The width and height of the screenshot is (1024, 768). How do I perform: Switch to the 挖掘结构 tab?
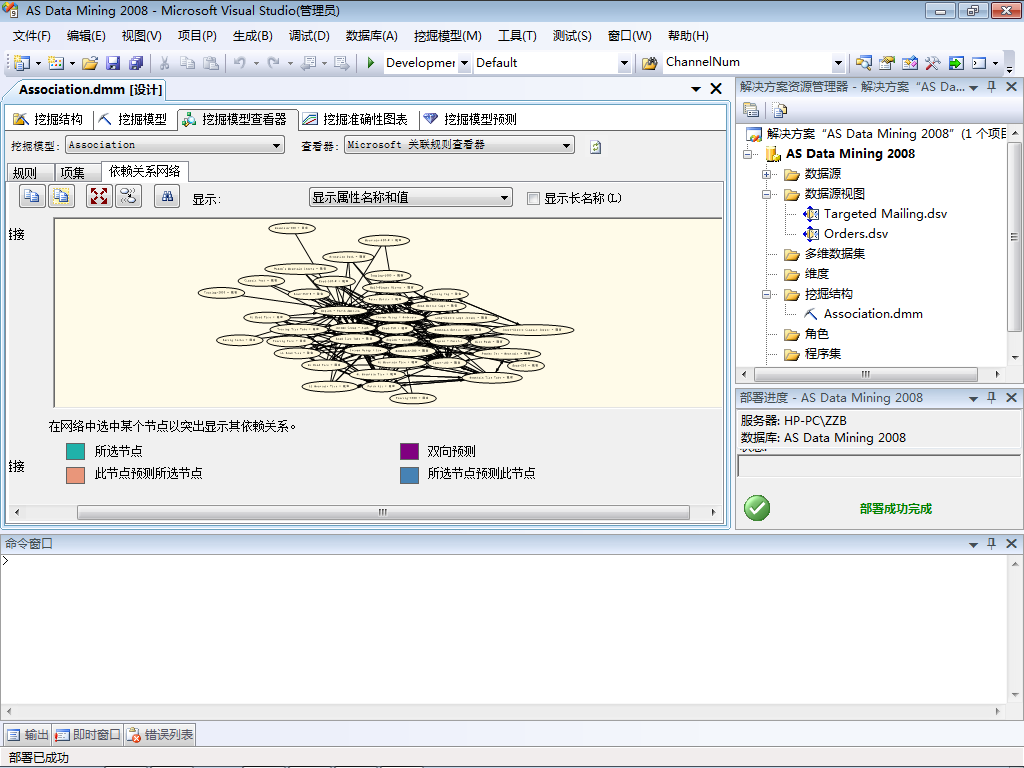click(48, 119)
